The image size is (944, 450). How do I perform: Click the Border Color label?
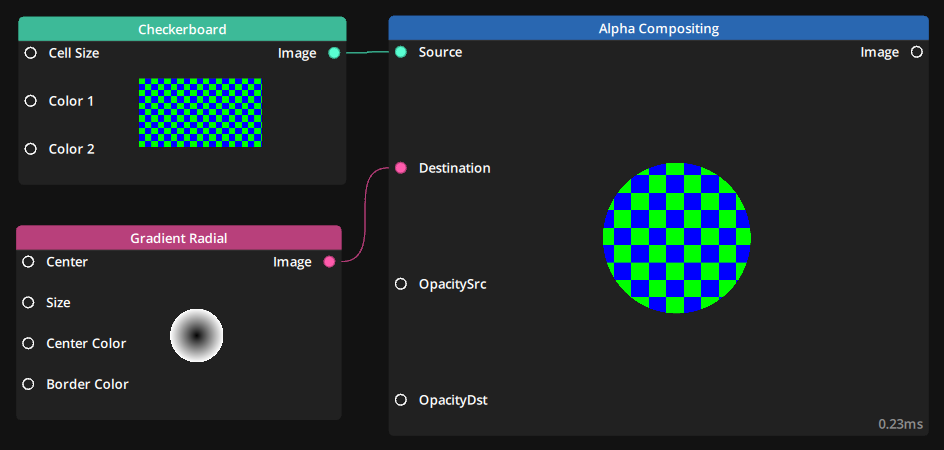coord(87,384)
